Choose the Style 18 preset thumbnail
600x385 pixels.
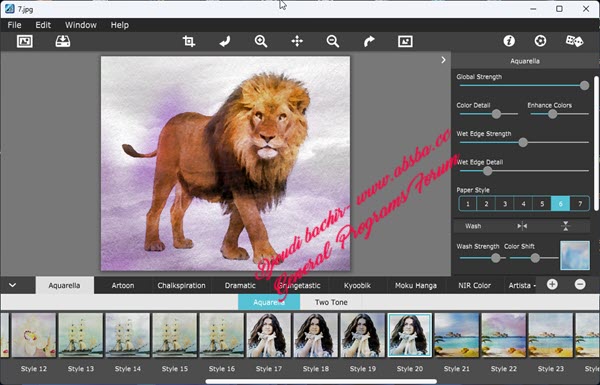[x=316, y=335]
